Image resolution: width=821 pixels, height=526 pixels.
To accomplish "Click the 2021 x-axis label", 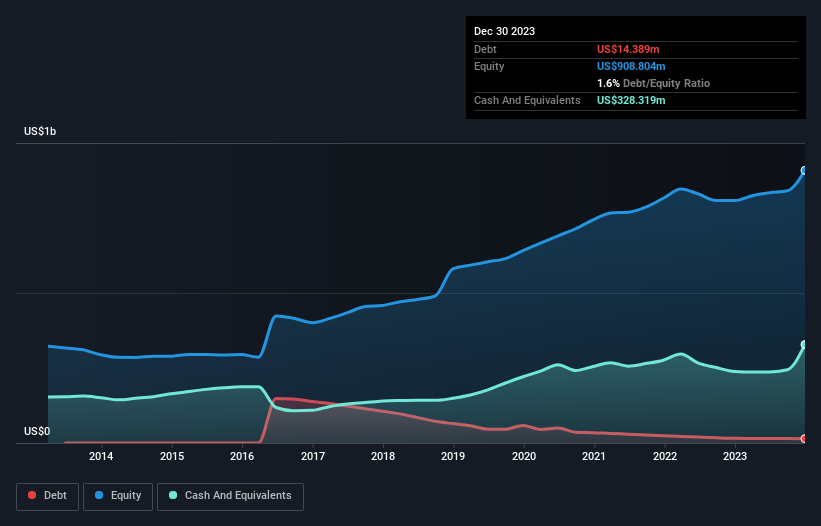I will click(594, 456).
